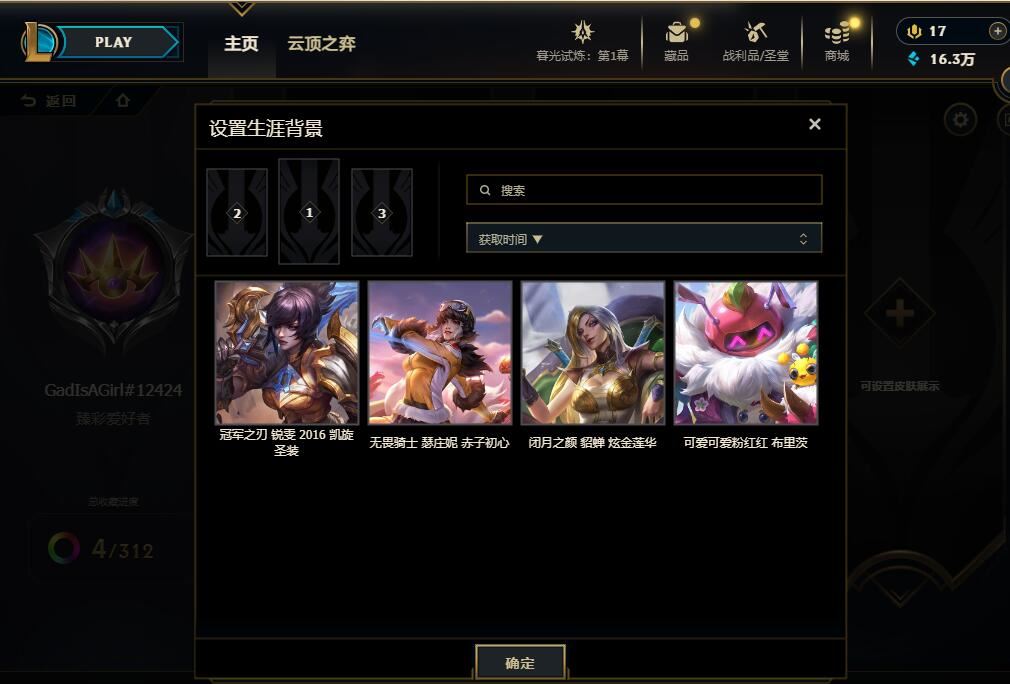Click the 搜索 search input field
The width and height of the screenshot is (1010, 684).
coord(644,190)
